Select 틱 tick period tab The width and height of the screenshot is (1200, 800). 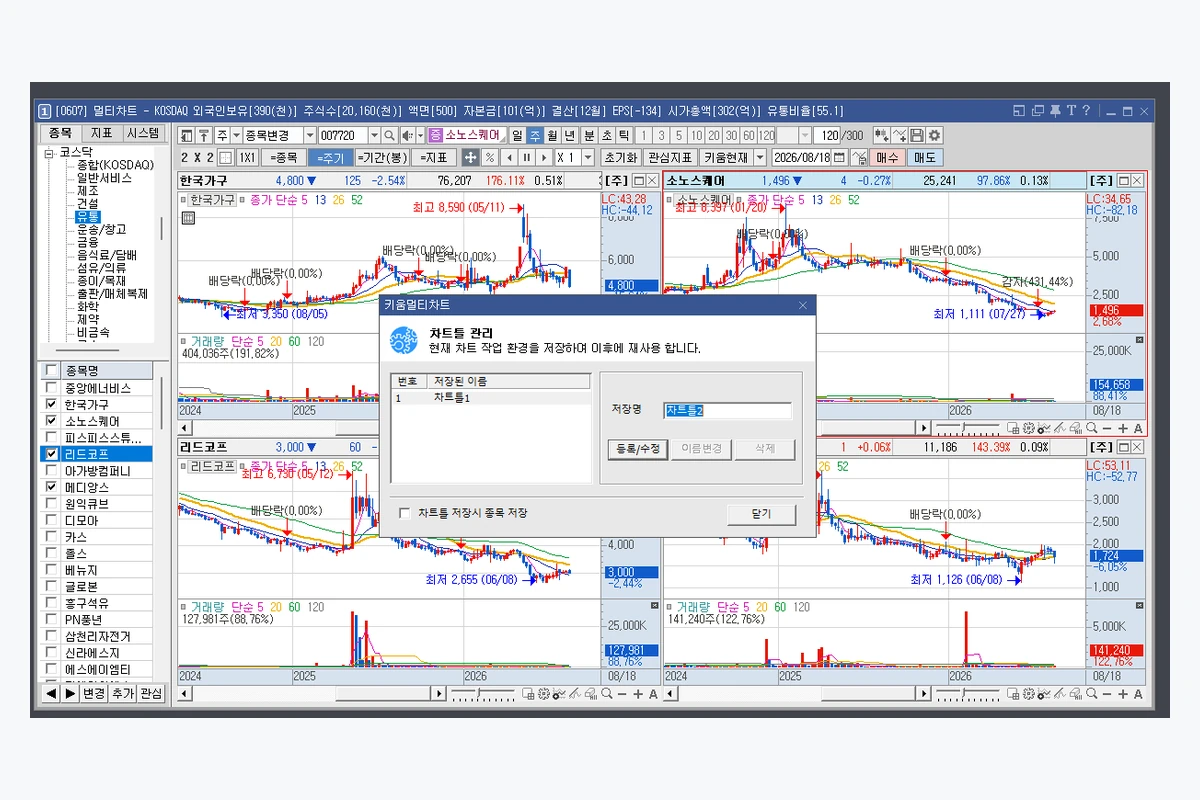(622, 135)
